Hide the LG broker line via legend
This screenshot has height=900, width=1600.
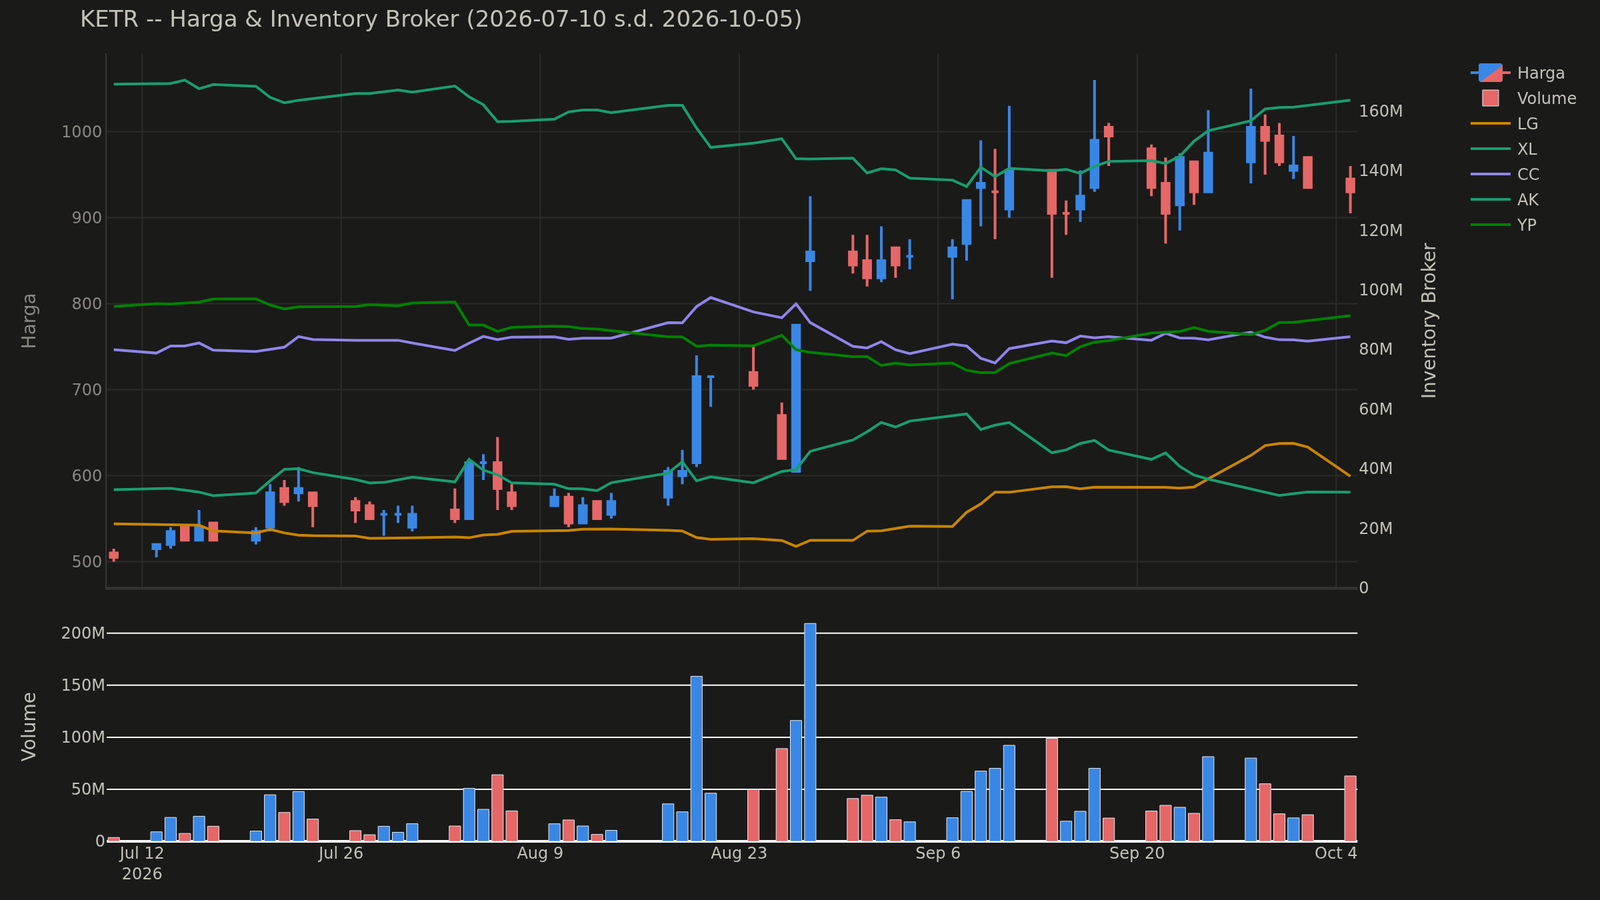(x=1504, y=124)
